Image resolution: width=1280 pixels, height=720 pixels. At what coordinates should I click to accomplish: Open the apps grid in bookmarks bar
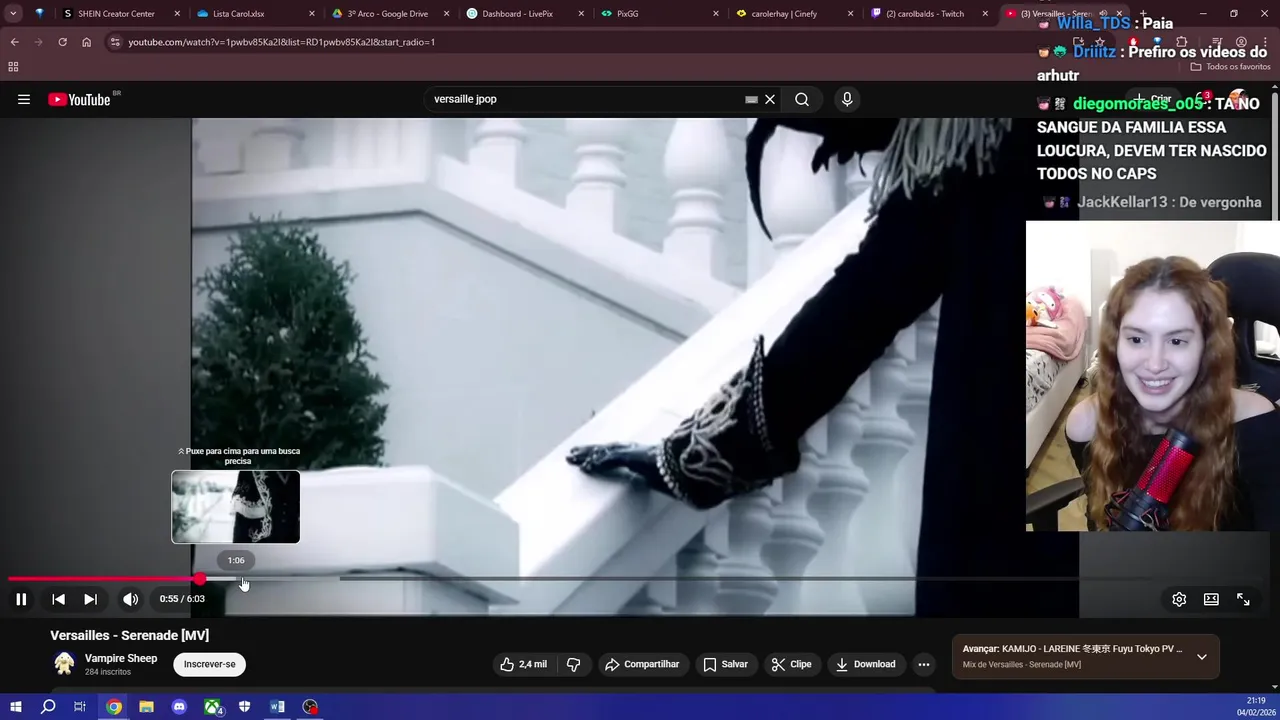tap(13, 67)
